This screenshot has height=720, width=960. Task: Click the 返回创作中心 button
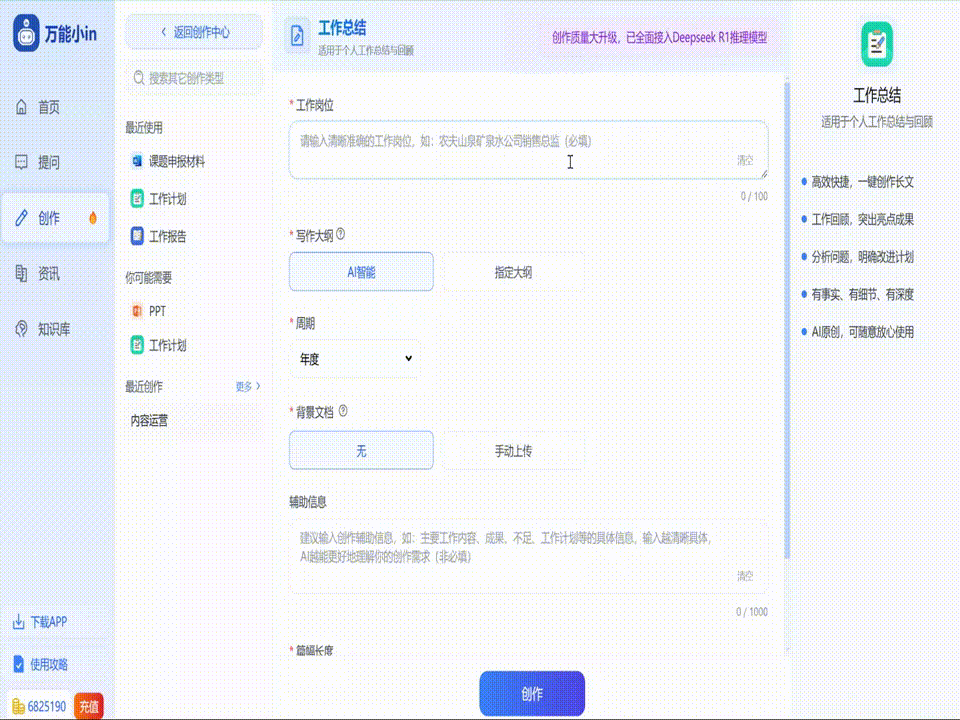pyautogui.click(x=194, y=32)
